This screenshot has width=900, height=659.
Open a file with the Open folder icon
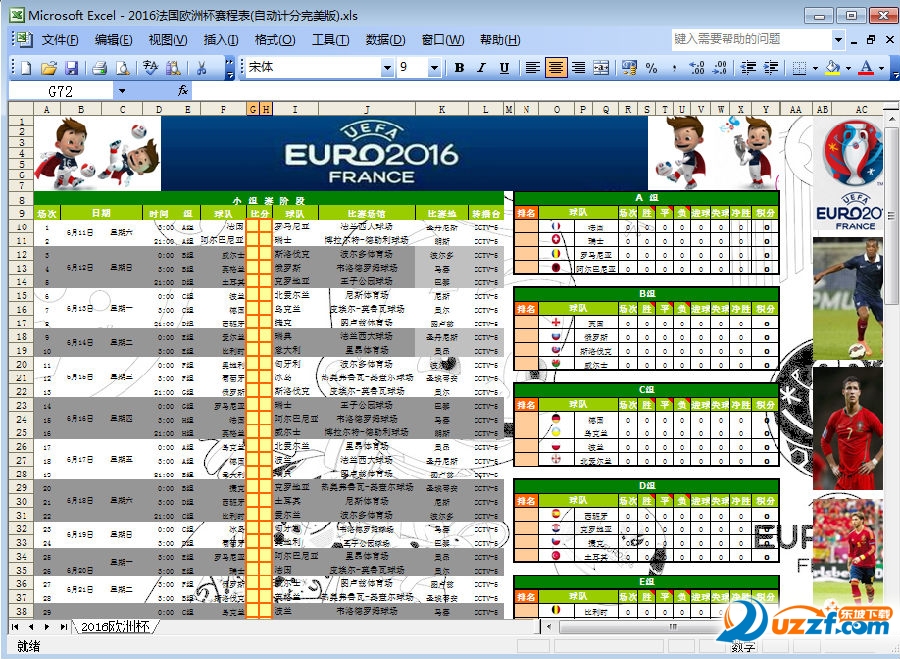click(x=49, y=68)
